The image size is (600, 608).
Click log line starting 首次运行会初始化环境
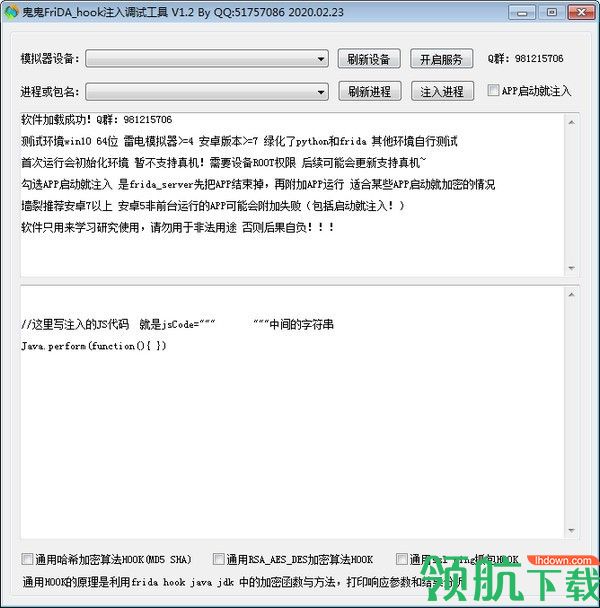click(223, 162)
